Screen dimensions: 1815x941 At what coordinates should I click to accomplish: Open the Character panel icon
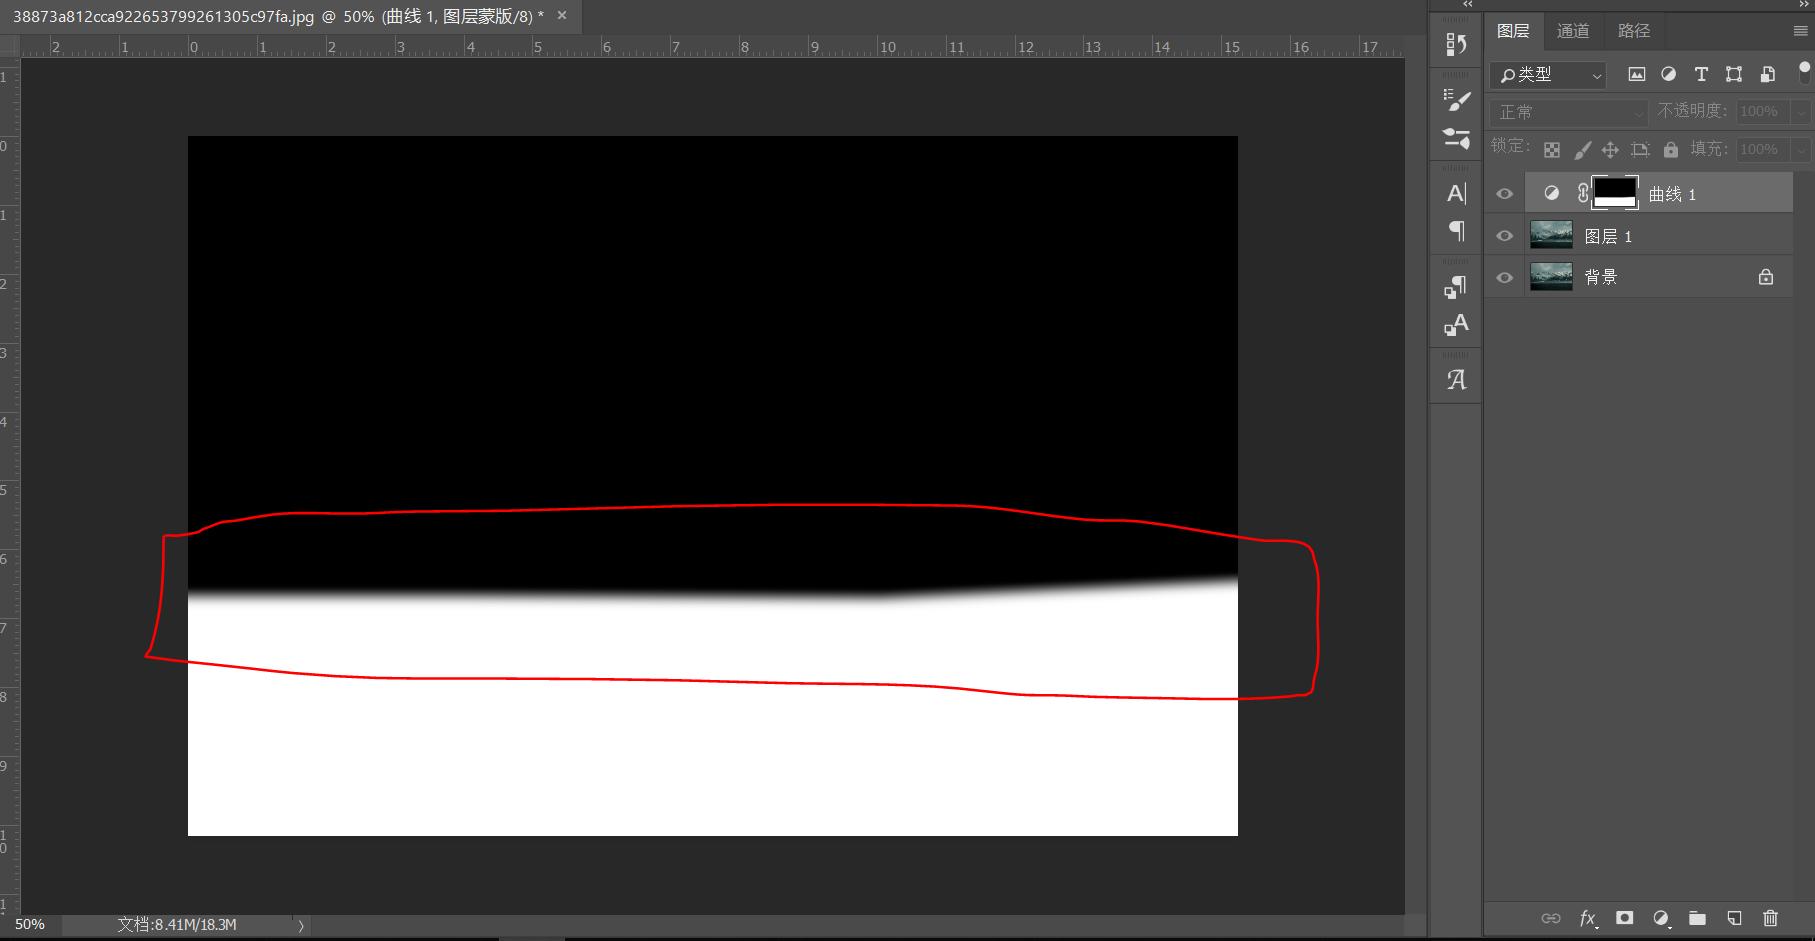point(1455,193)
